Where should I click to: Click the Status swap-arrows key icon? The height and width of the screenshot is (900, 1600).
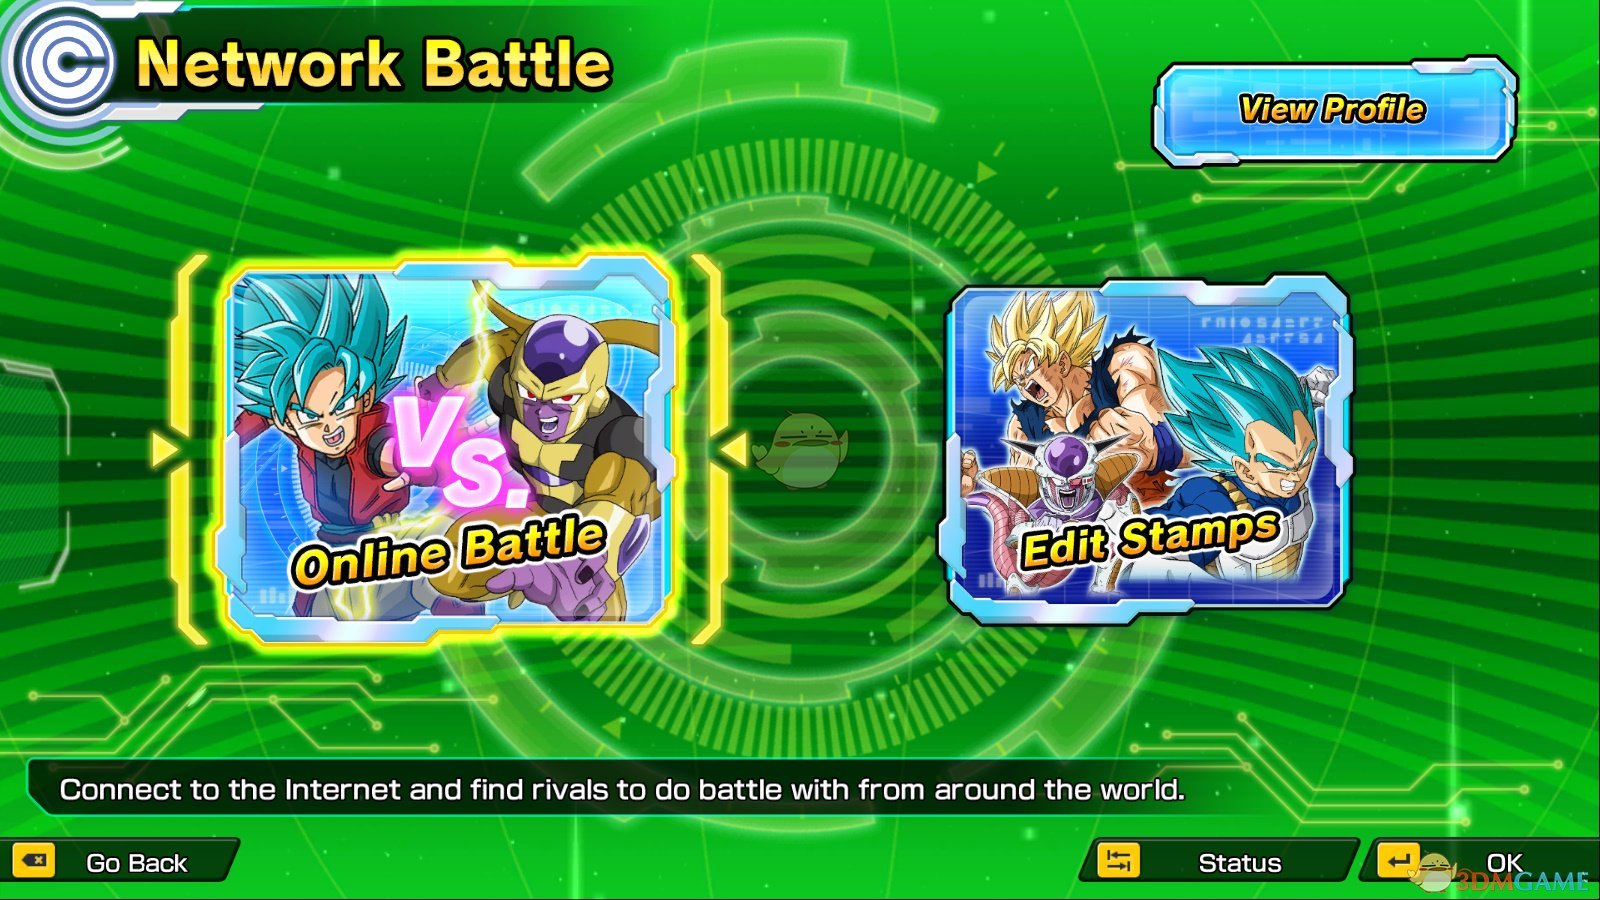coord(1118,861)
